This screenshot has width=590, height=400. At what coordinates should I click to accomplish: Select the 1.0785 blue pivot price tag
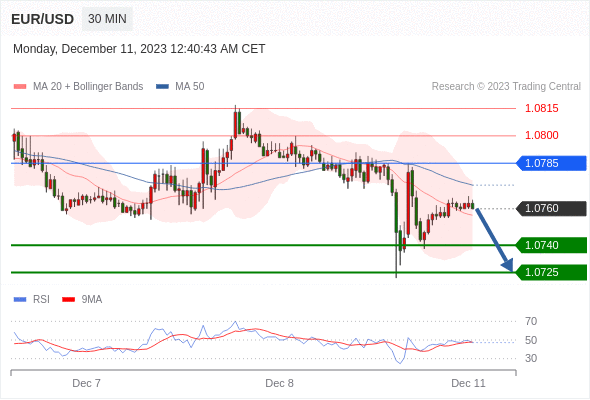tap(551, 163)
